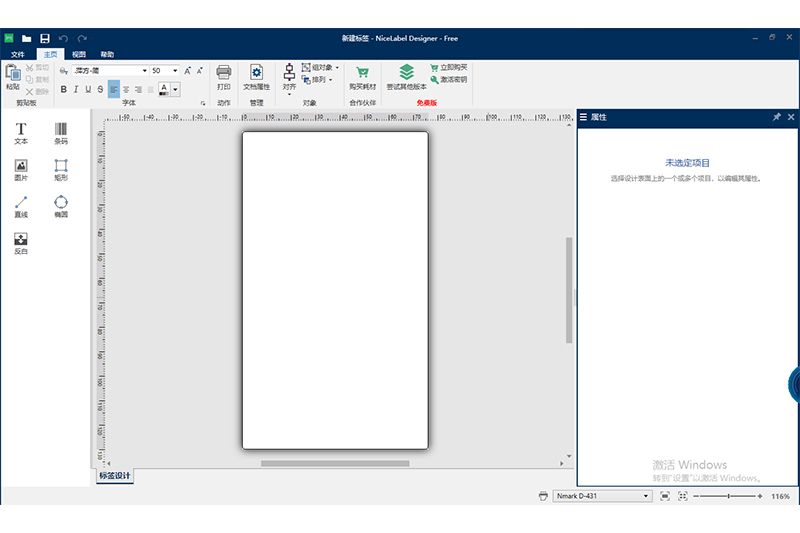Screen dimensions: 800x533
Task: Click the 立即购买 (Buy Now) button
Action: tap(448, 67)
